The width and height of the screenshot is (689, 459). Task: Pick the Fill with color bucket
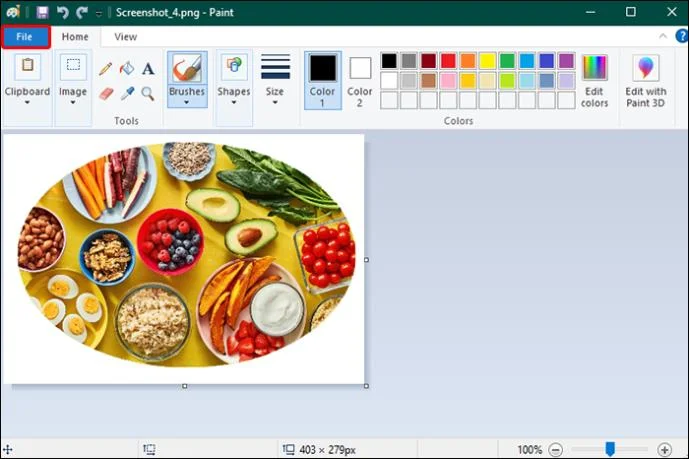[127, 69]
